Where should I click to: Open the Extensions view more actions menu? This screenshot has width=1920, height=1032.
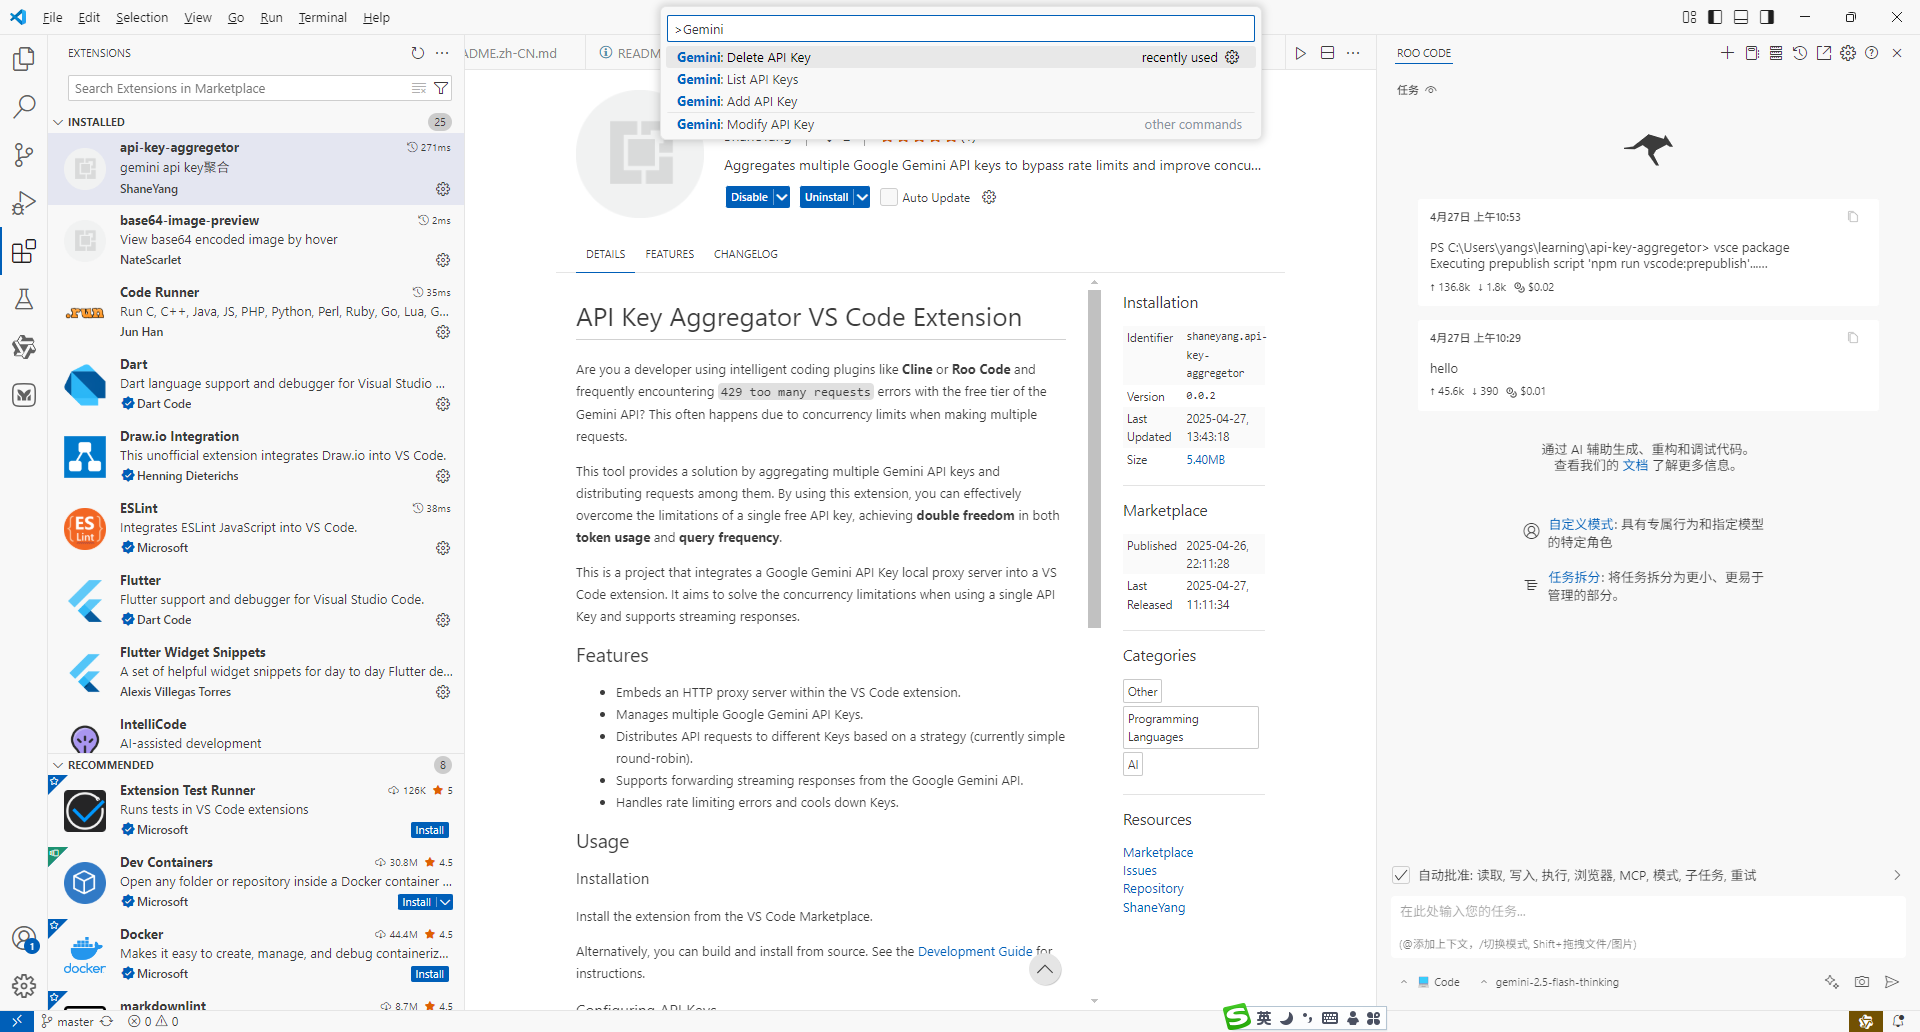[442, 53]
